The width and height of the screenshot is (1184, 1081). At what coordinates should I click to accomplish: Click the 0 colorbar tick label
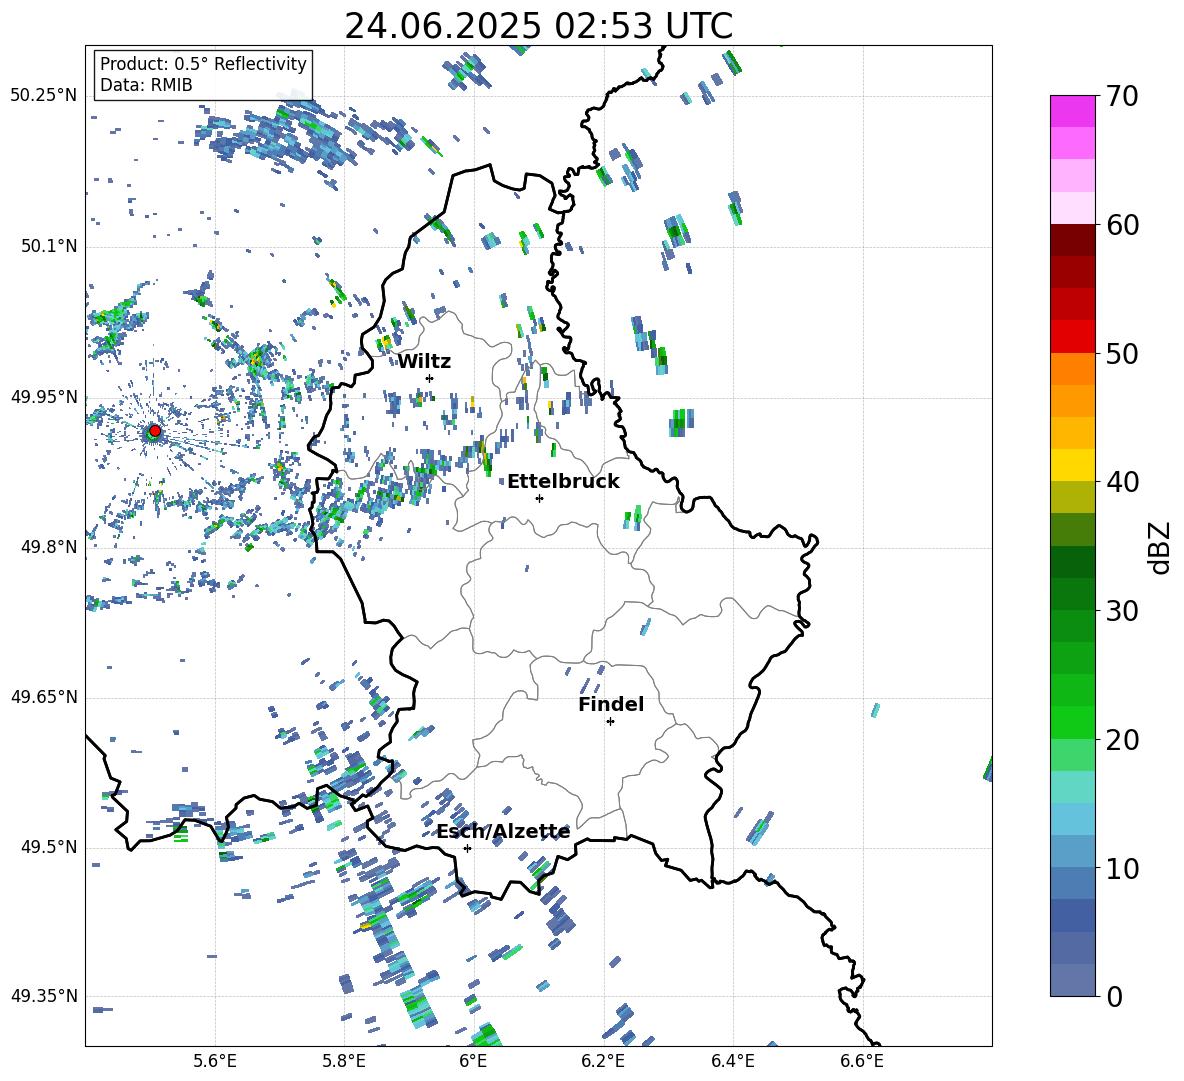click(x=1114, y=996)
